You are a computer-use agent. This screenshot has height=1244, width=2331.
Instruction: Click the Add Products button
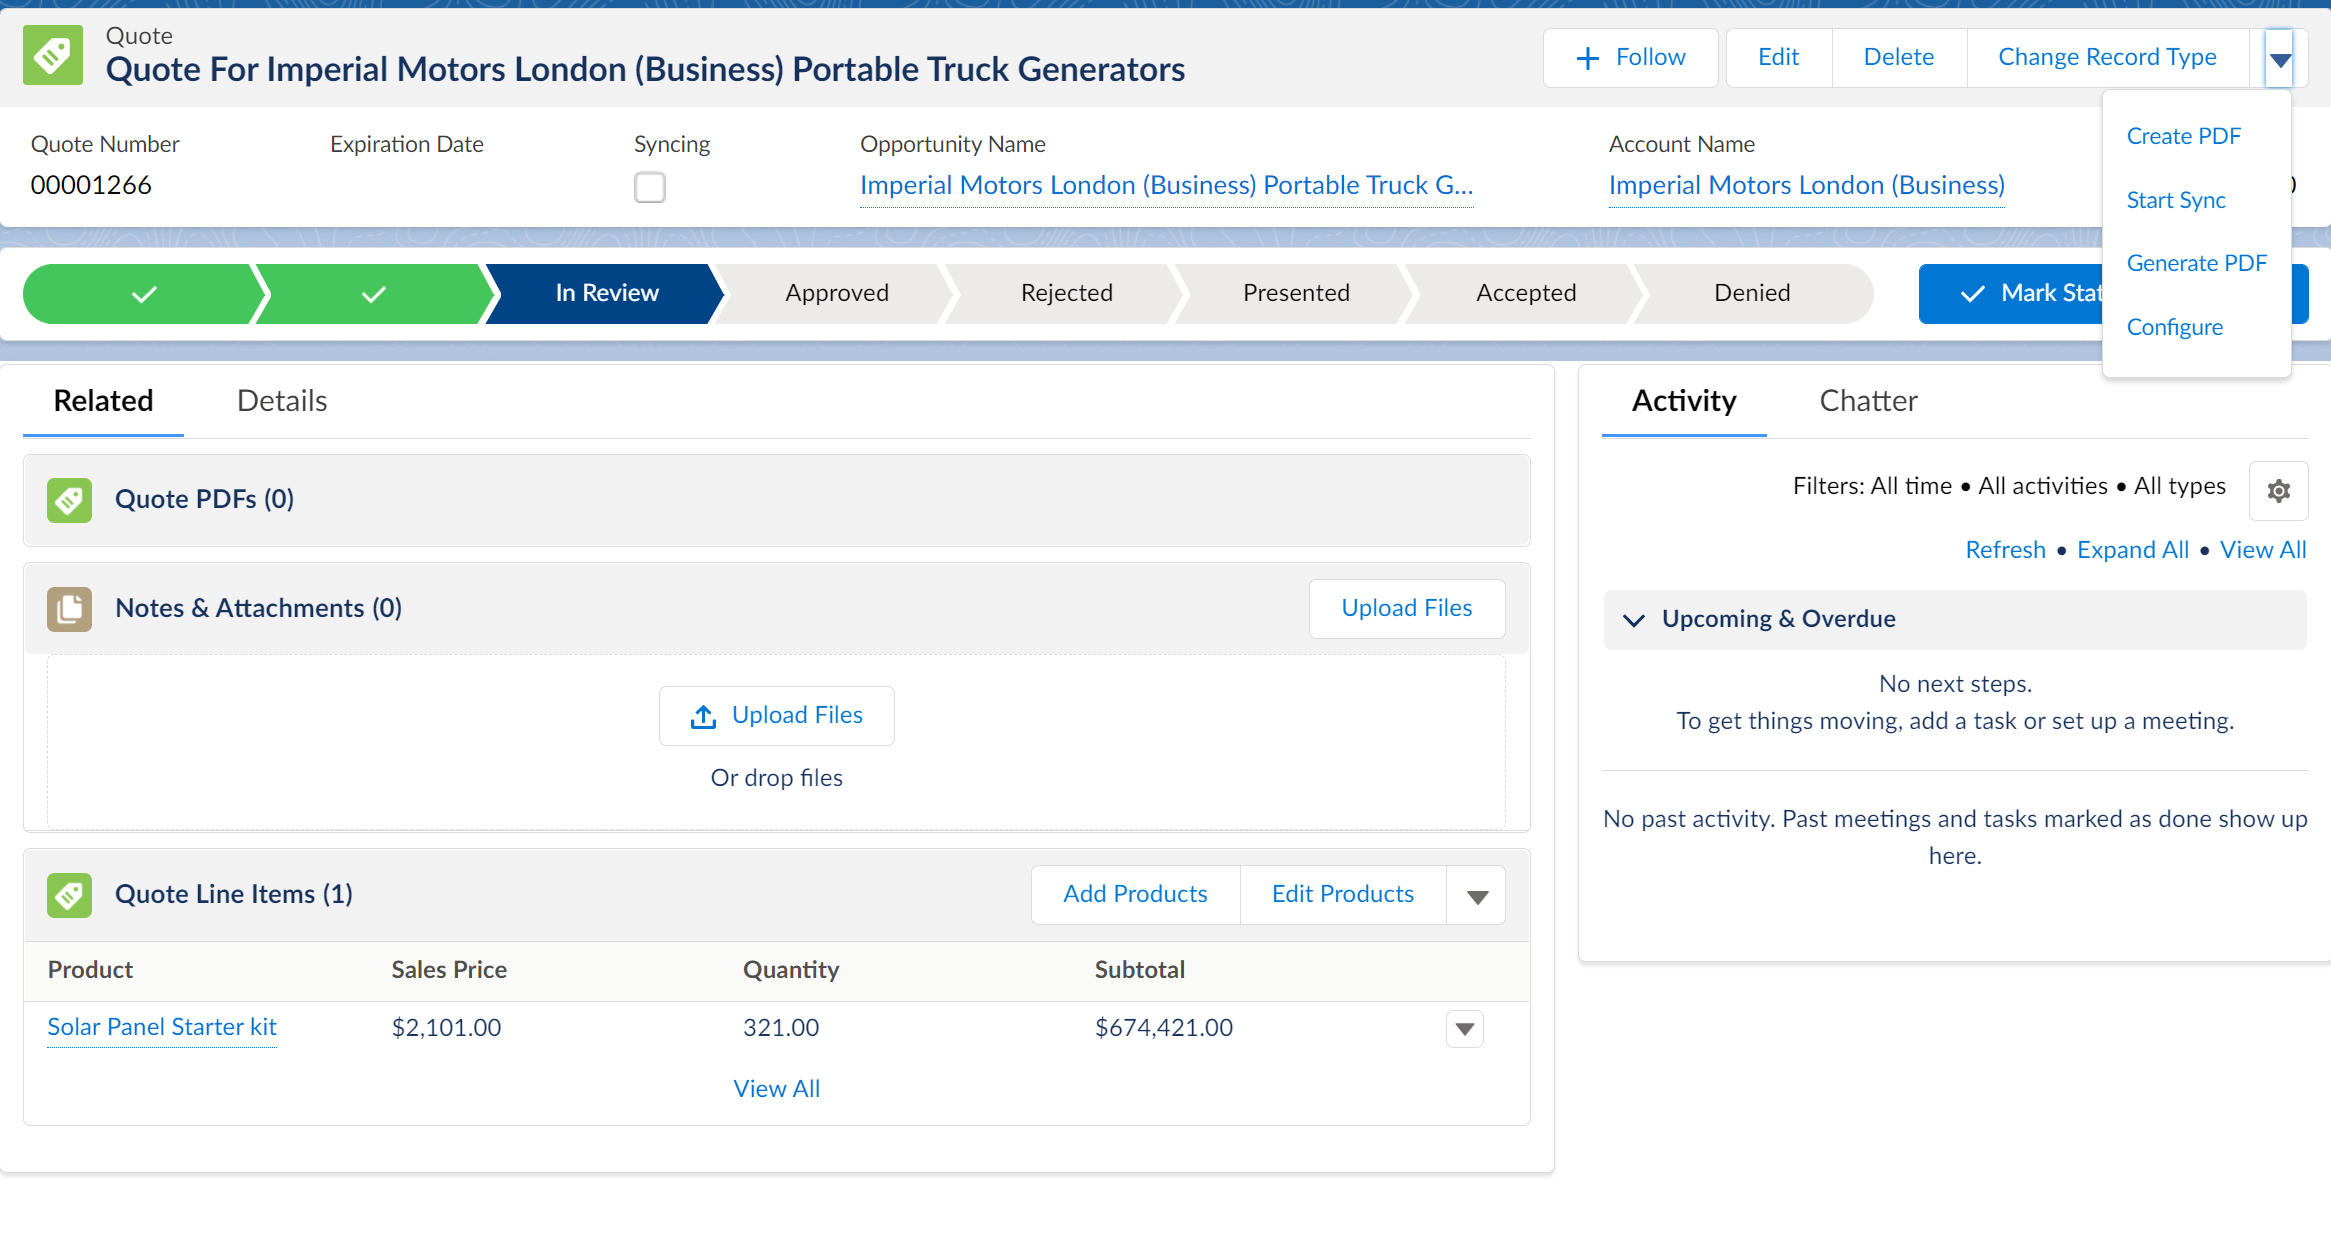(1135, 894)
